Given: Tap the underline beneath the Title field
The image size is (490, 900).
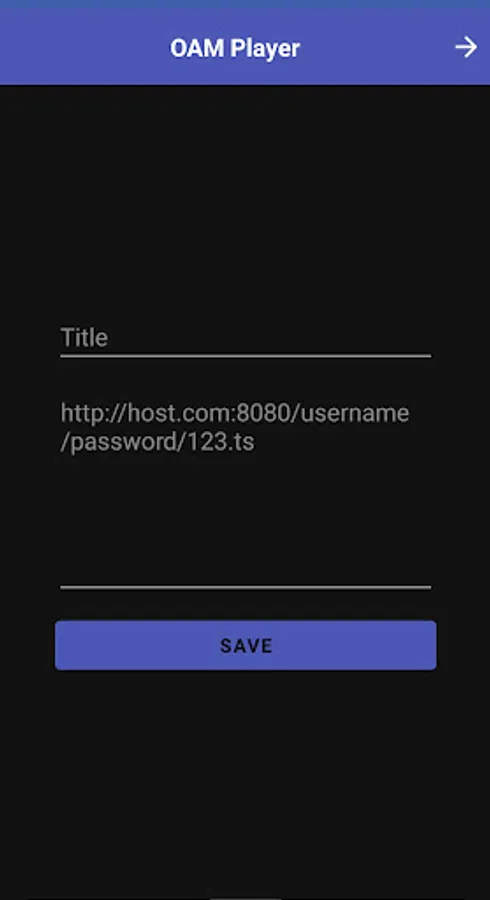Looking at the screenshot, I should (x=246, y=356).
